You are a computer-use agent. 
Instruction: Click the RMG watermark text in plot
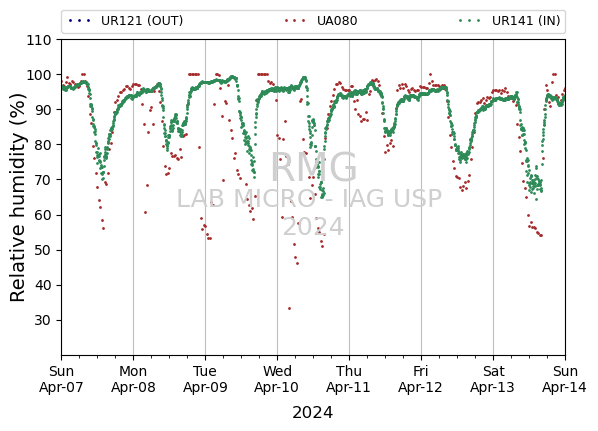(313, 167)
